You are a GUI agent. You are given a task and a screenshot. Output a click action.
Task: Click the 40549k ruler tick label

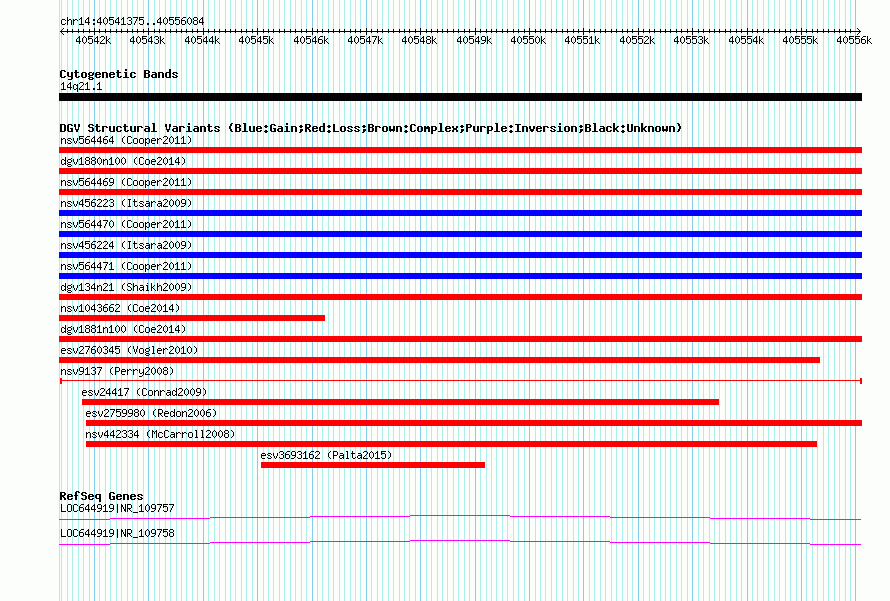point(474,40)
